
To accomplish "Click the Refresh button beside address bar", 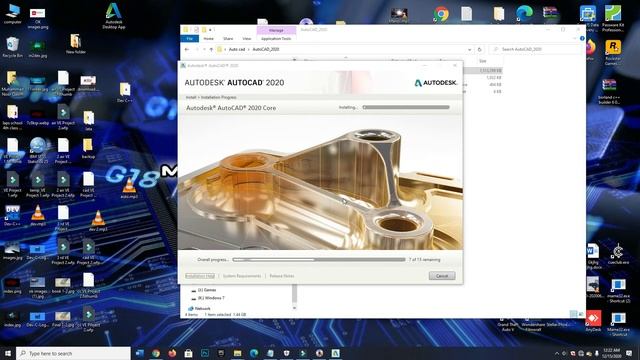I will tap(480, 49).
